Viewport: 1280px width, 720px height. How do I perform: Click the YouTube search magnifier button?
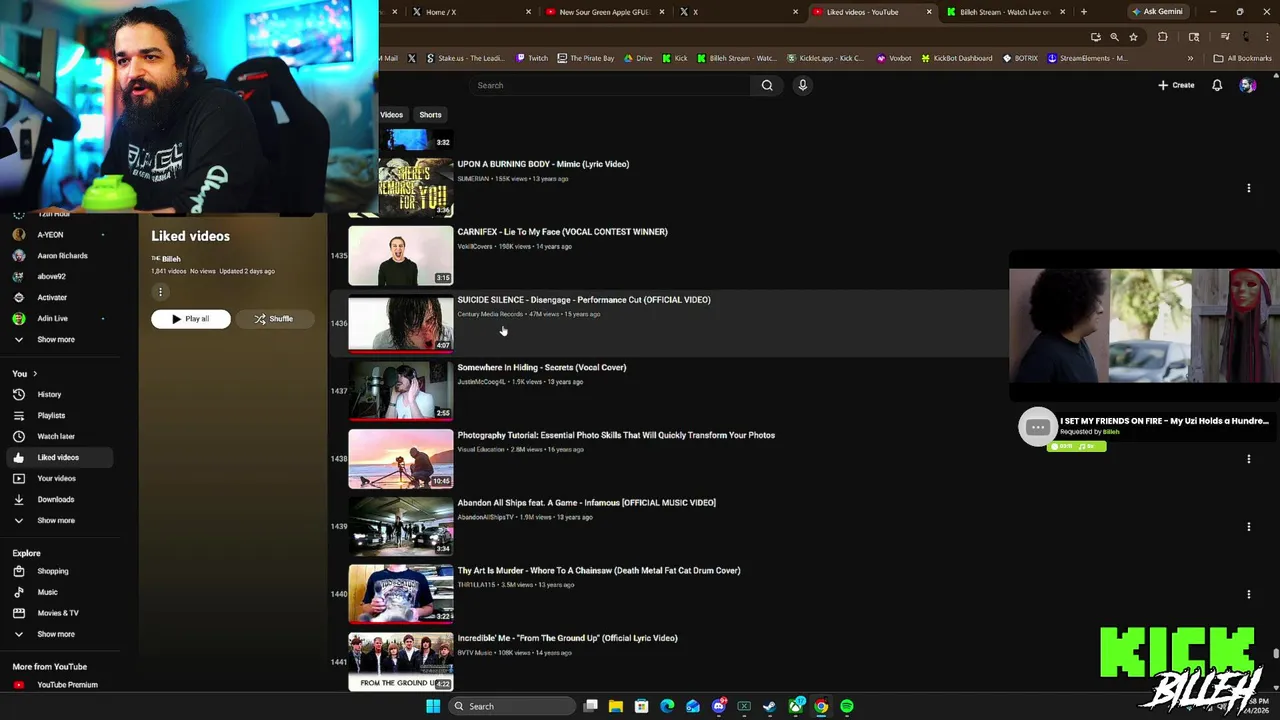pyautogui.click(x=767, y=85)
